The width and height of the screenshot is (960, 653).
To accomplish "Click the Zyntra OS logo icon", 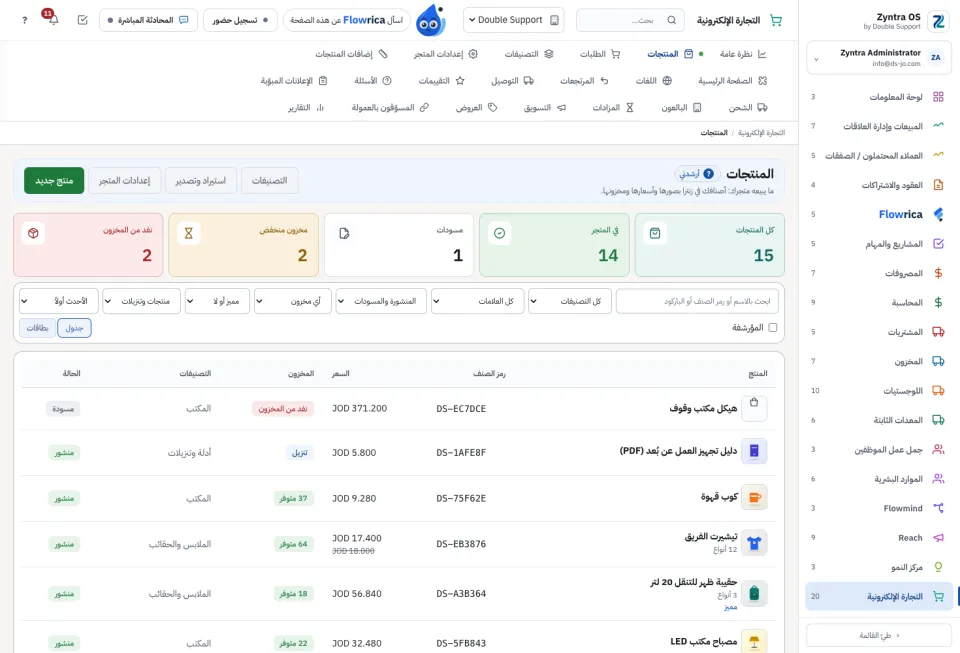I will tap(937, 21).
